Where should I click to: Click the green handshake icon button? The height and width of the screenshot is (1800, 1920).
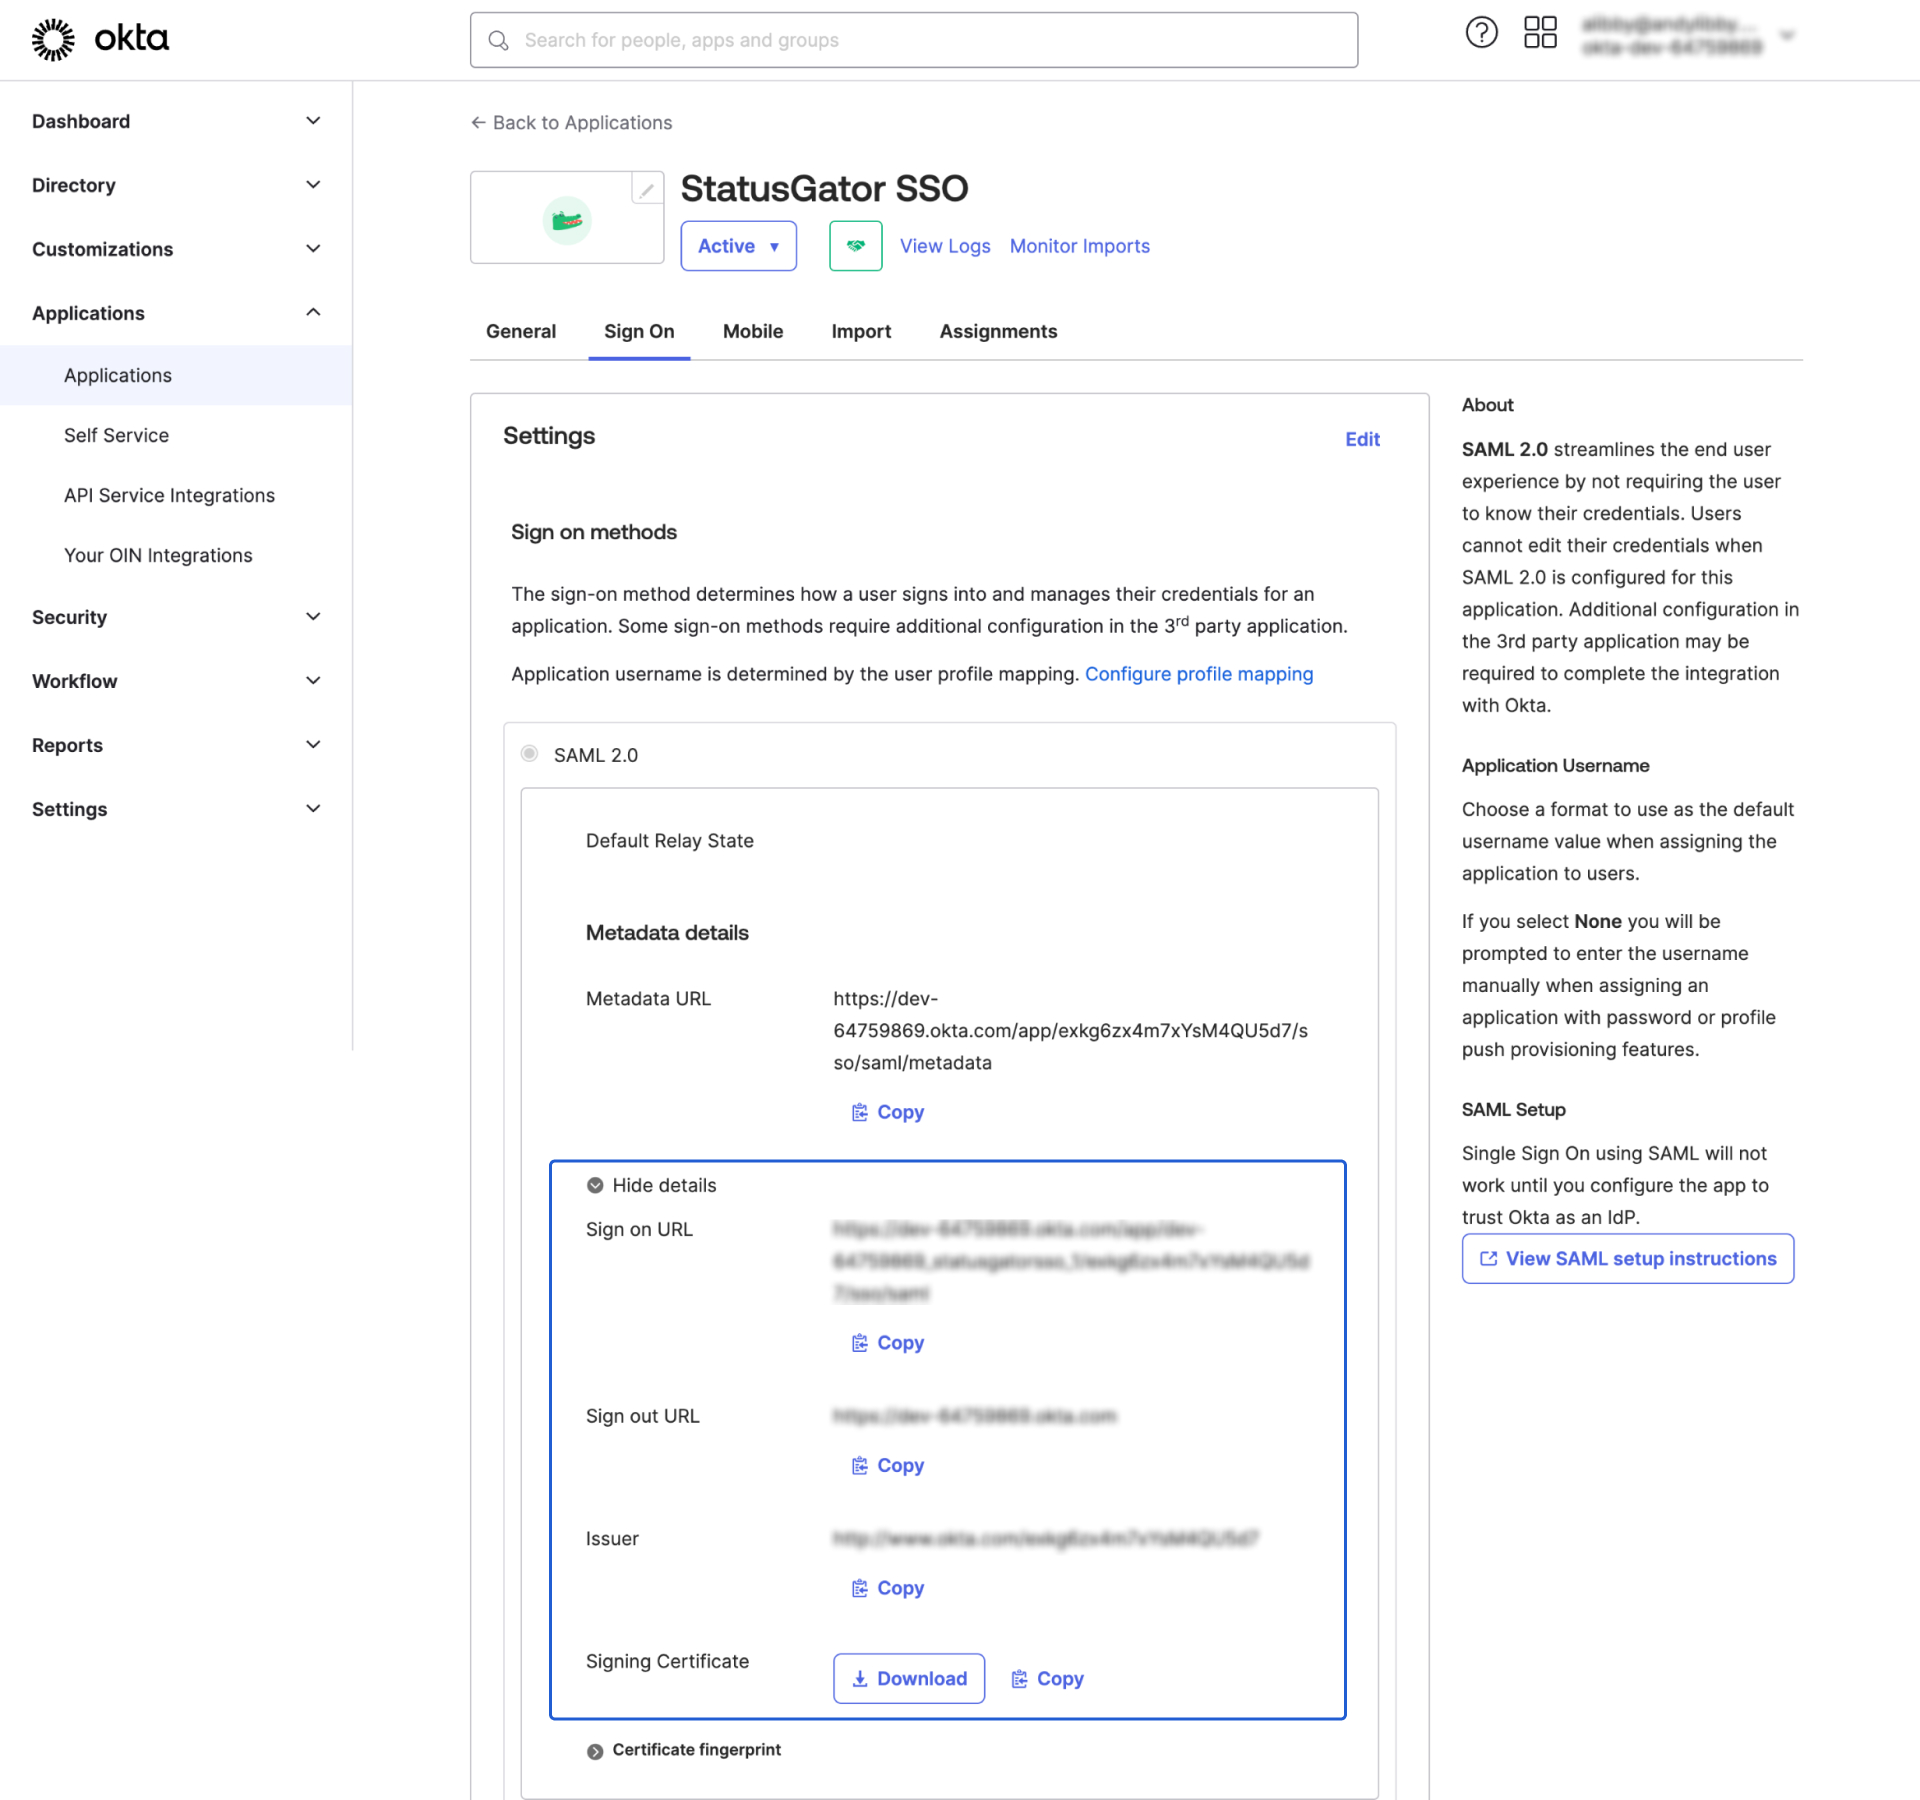point(855,246)
